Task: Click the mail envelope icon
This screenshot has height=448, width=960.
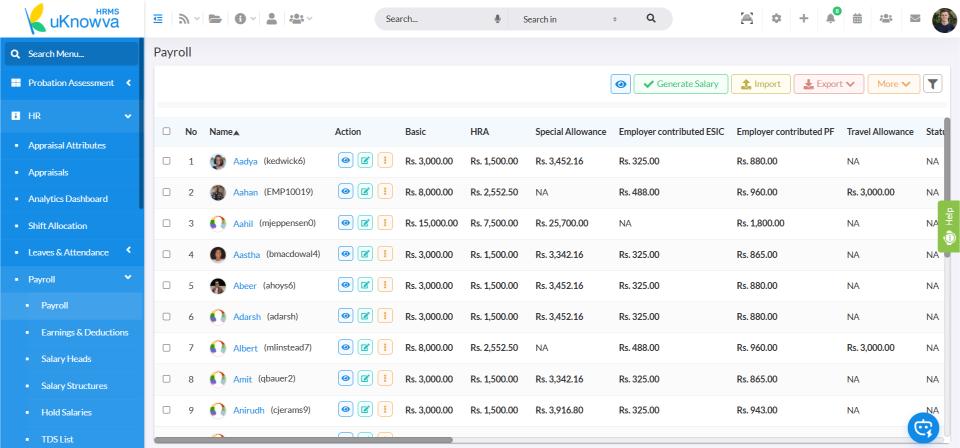Action: pos(913,19)
